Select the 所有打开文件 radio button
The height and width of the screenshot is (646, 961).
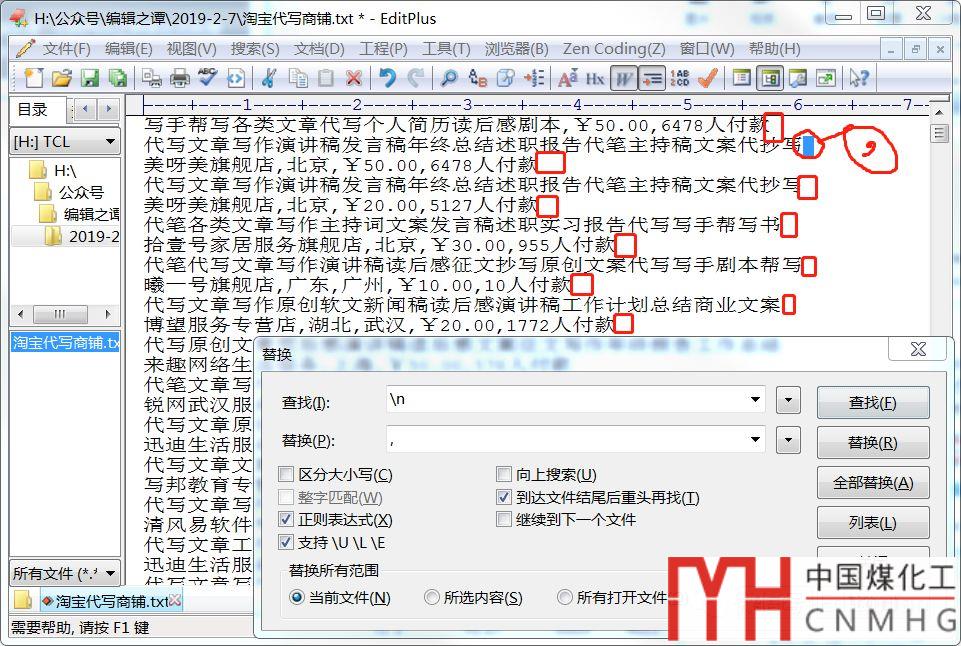pyautogui.click(x=564, y=597)
